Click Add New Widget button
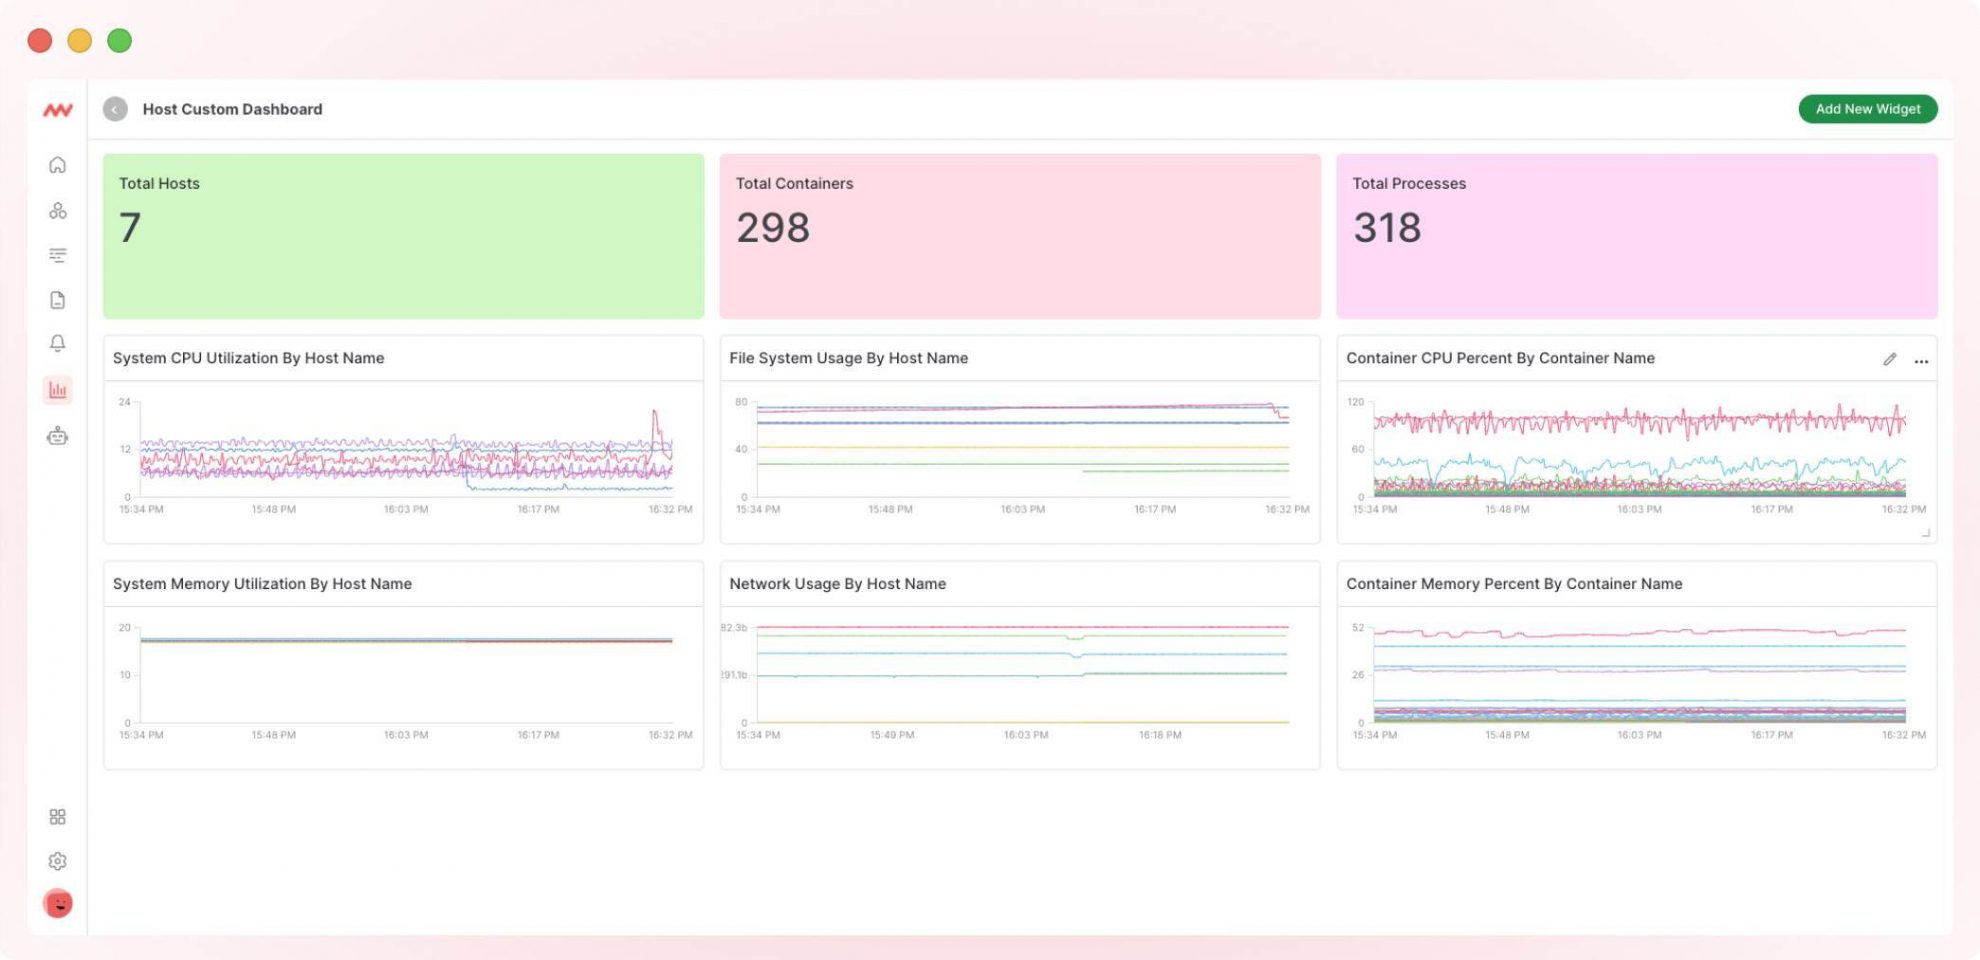1980x960 pixels. pyautogui.click(x=1867, y=109)
